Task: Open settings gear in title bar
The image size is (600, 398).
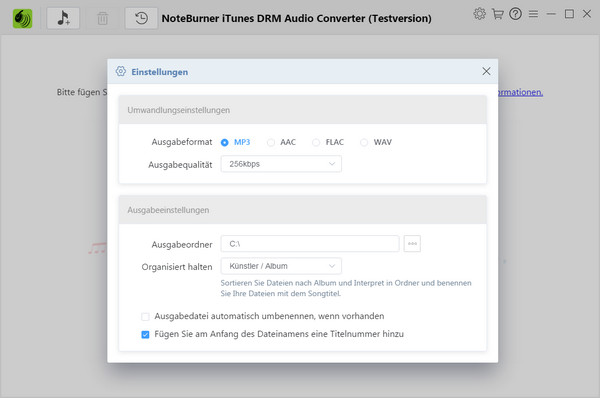Action: (479, 14)
